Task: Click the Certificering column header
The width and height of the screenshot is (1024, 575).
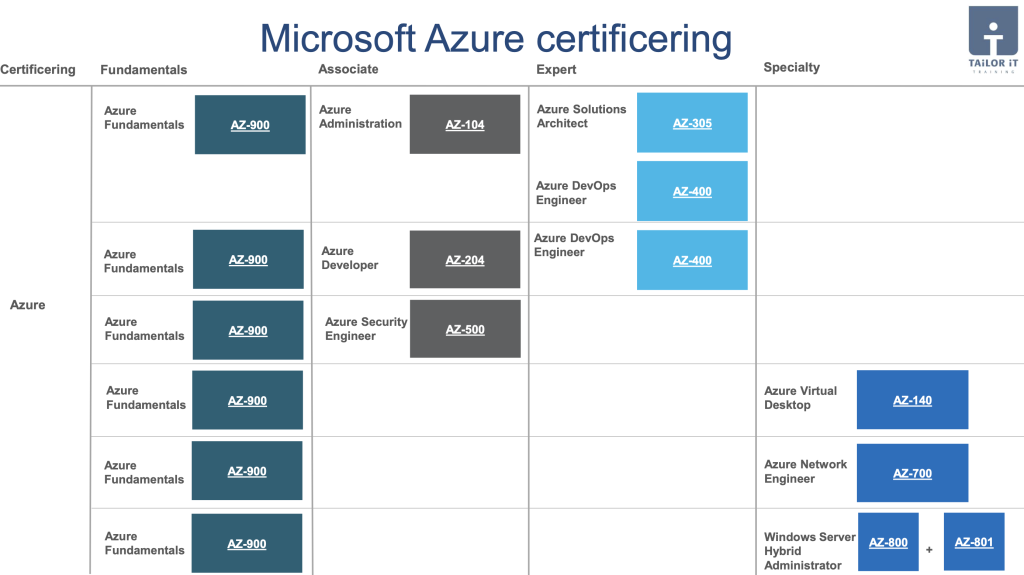Action: [38, 69]
